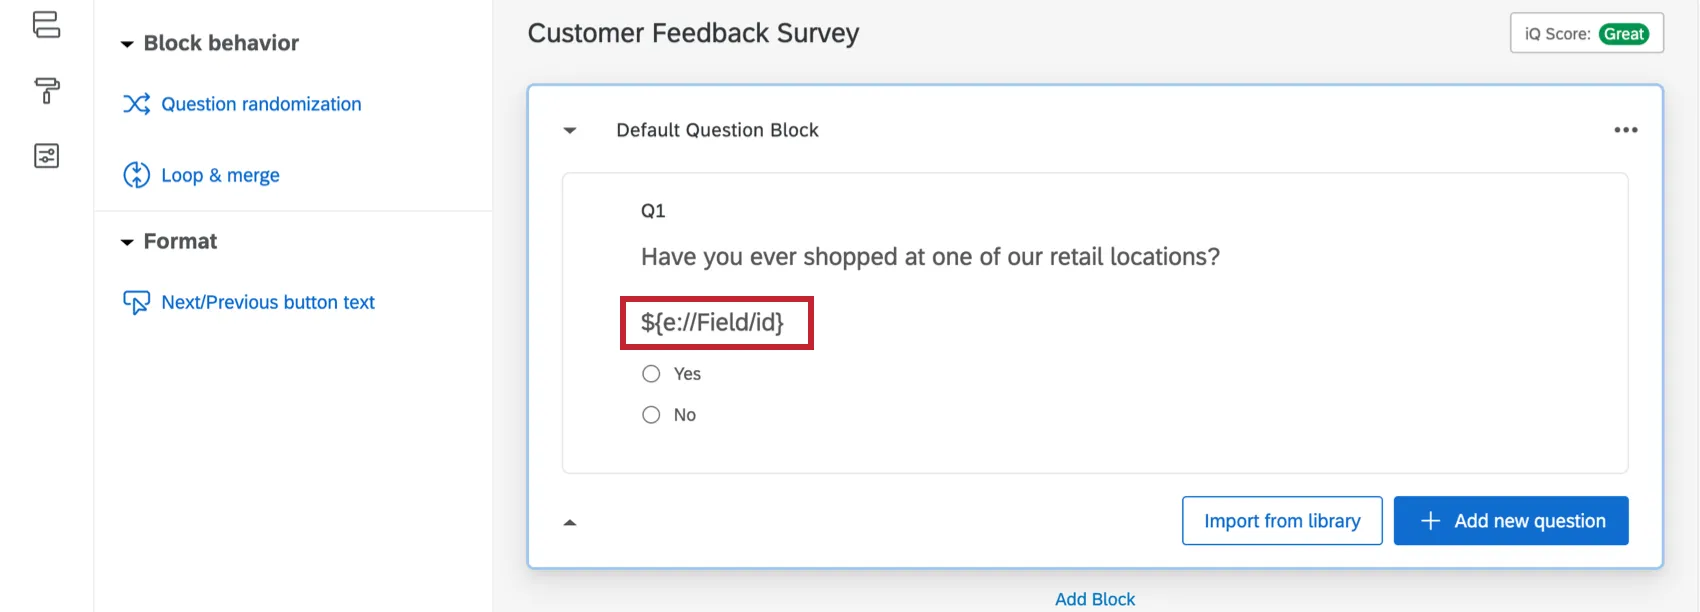Collapse the Block behavior section
This screenshot has height=612, width=1700.
coord(127,43)
